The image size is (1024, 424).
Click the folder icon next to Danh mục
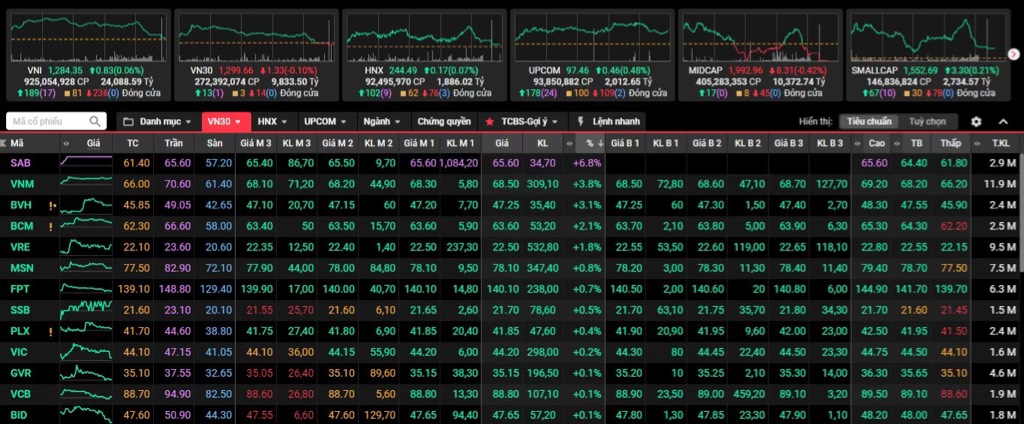128,121
